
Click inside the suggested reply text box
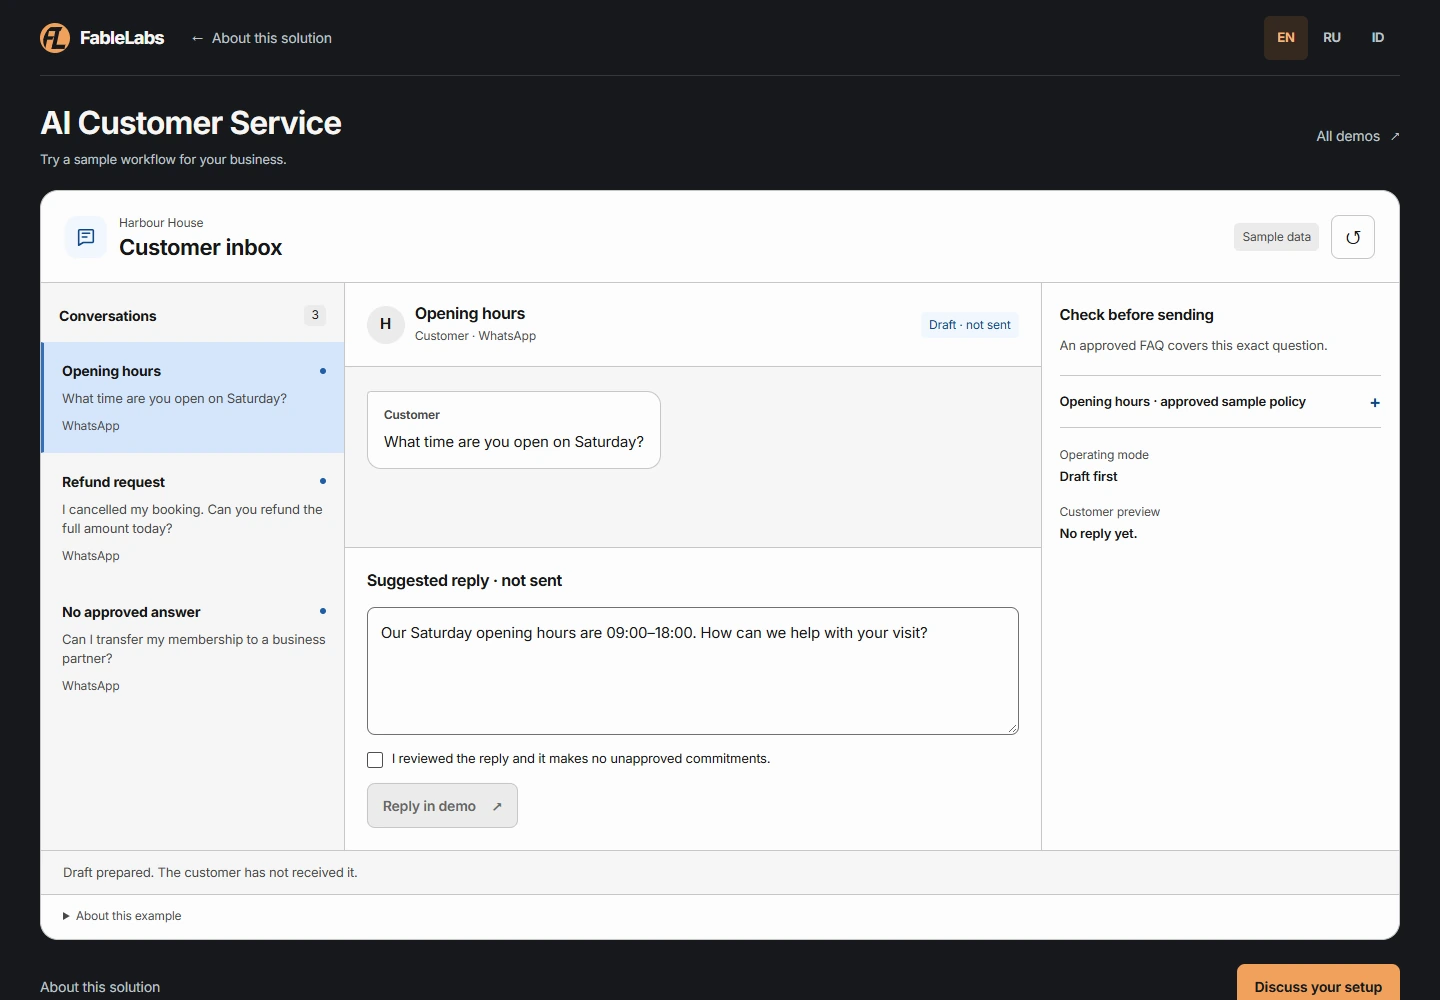click(x=693, y=671)
